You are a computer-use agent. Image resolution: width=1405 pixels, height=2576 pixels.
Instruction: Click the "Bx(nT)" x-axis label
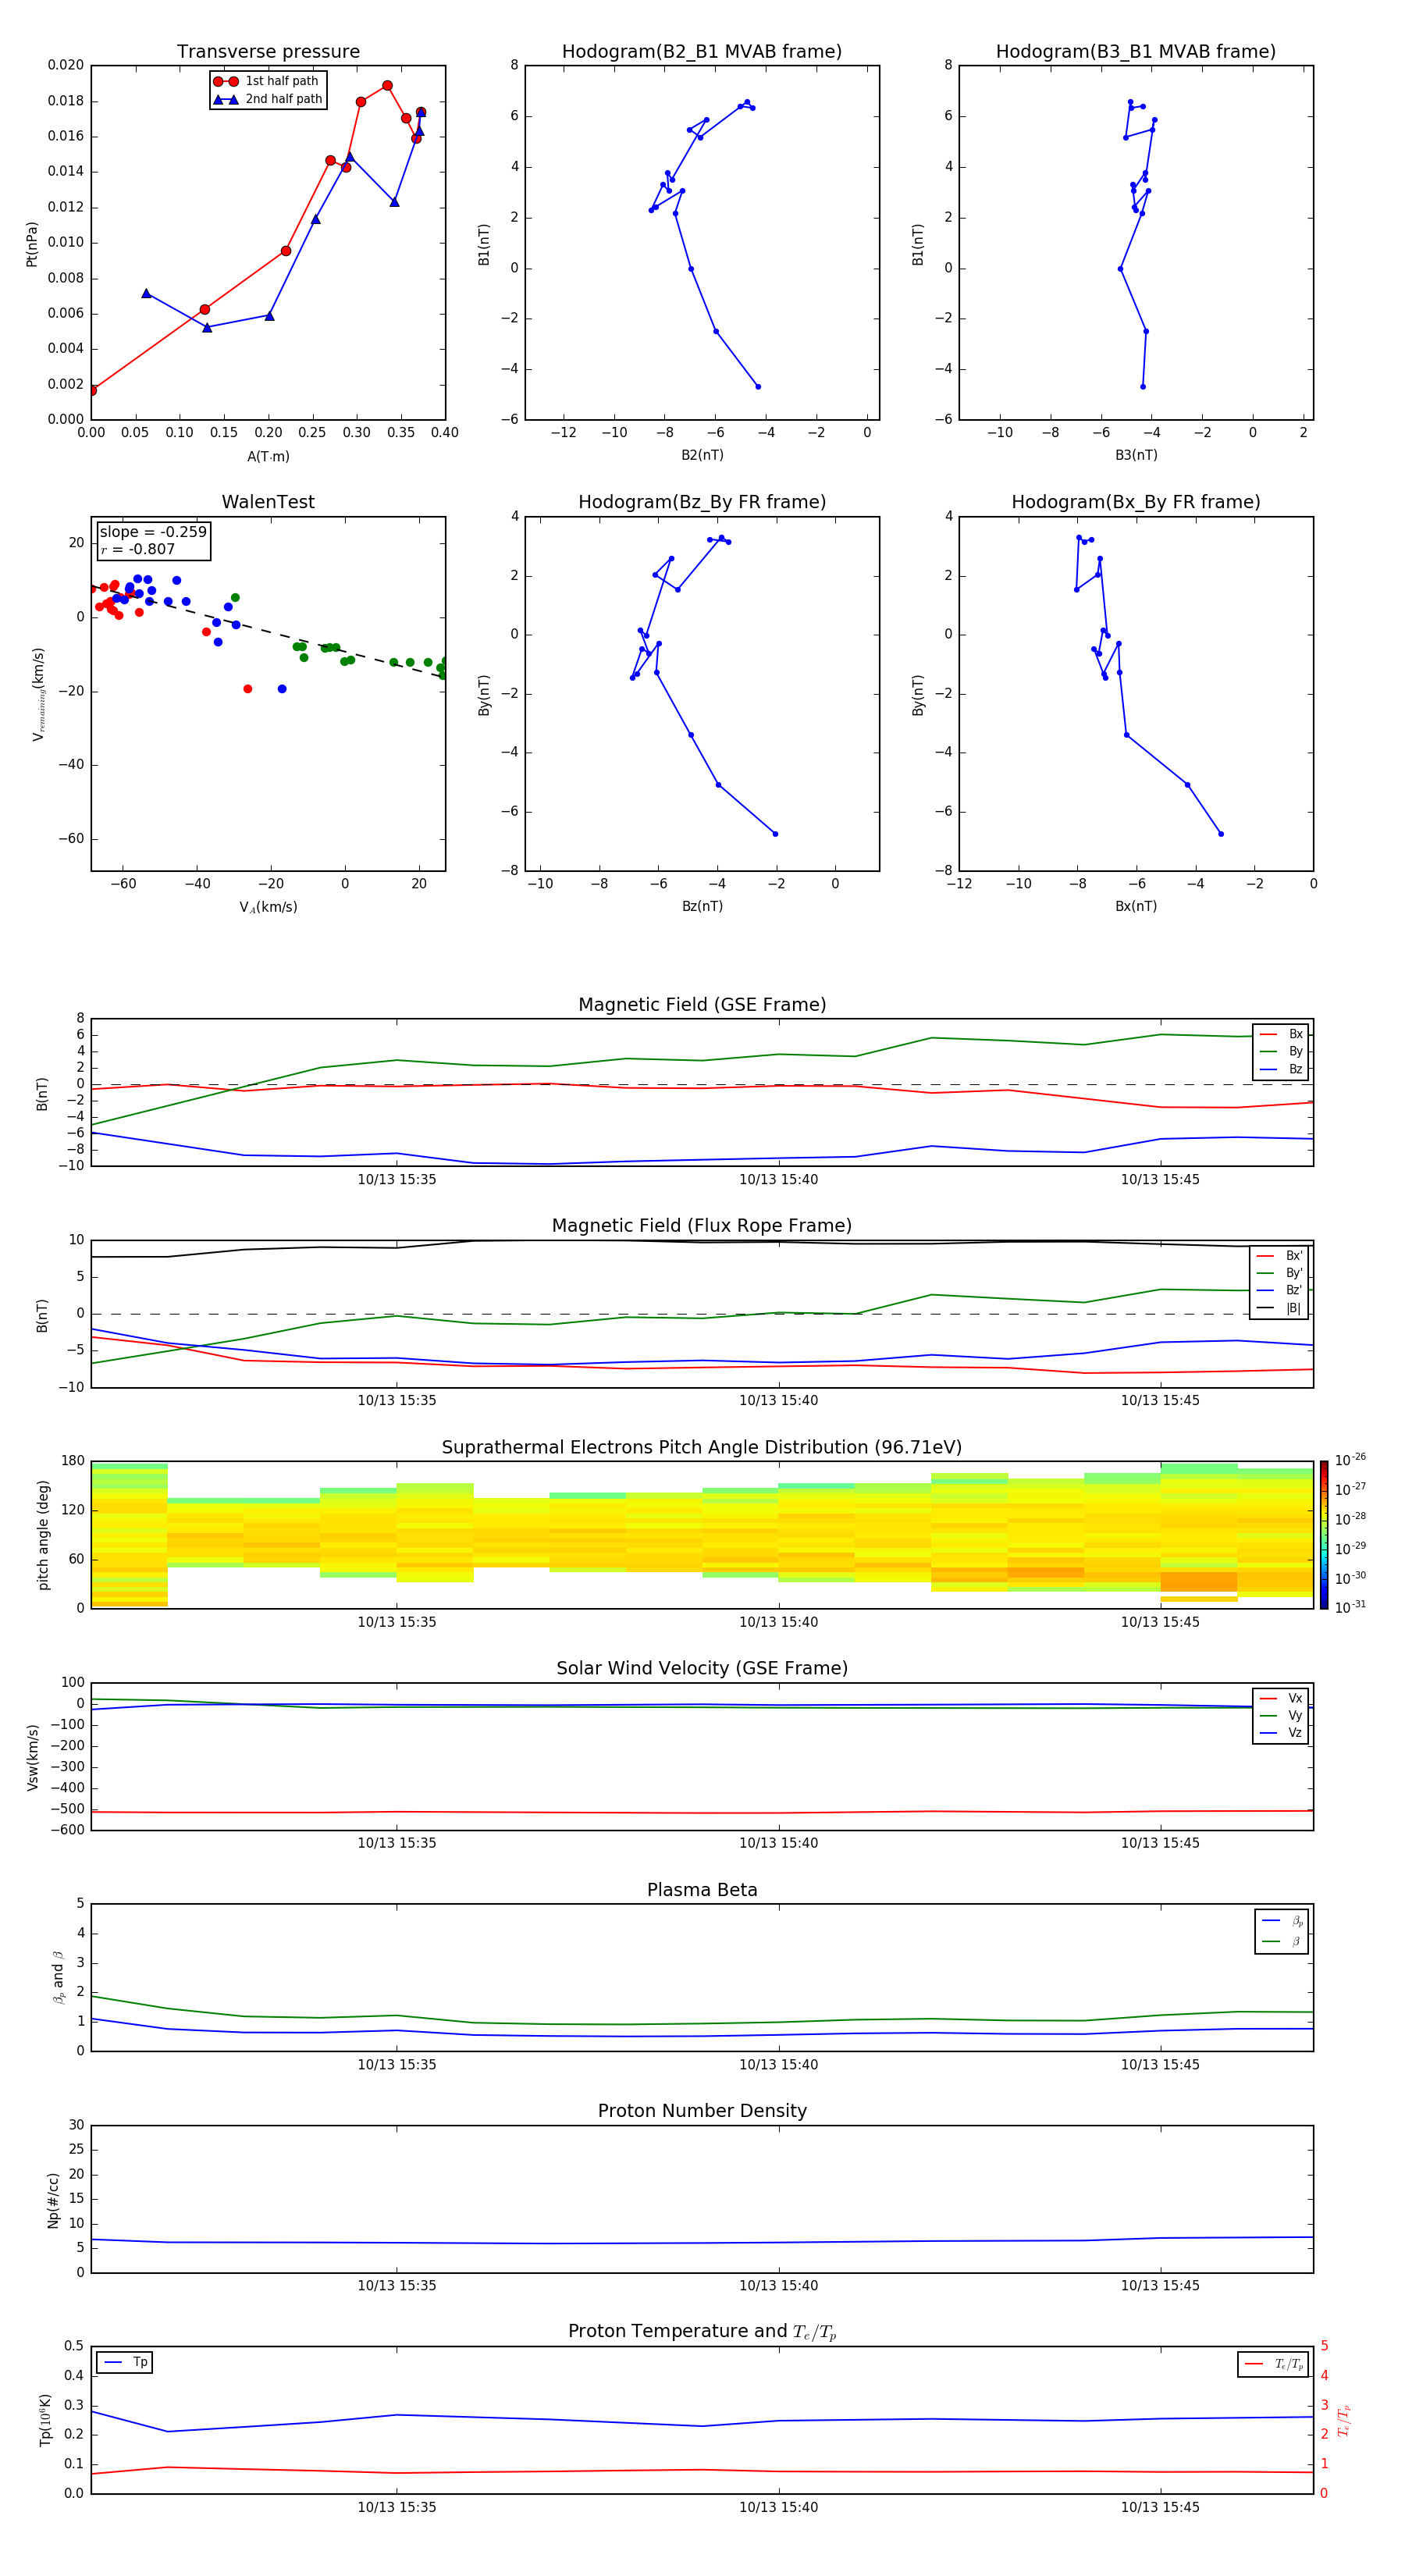point(1136,906)
